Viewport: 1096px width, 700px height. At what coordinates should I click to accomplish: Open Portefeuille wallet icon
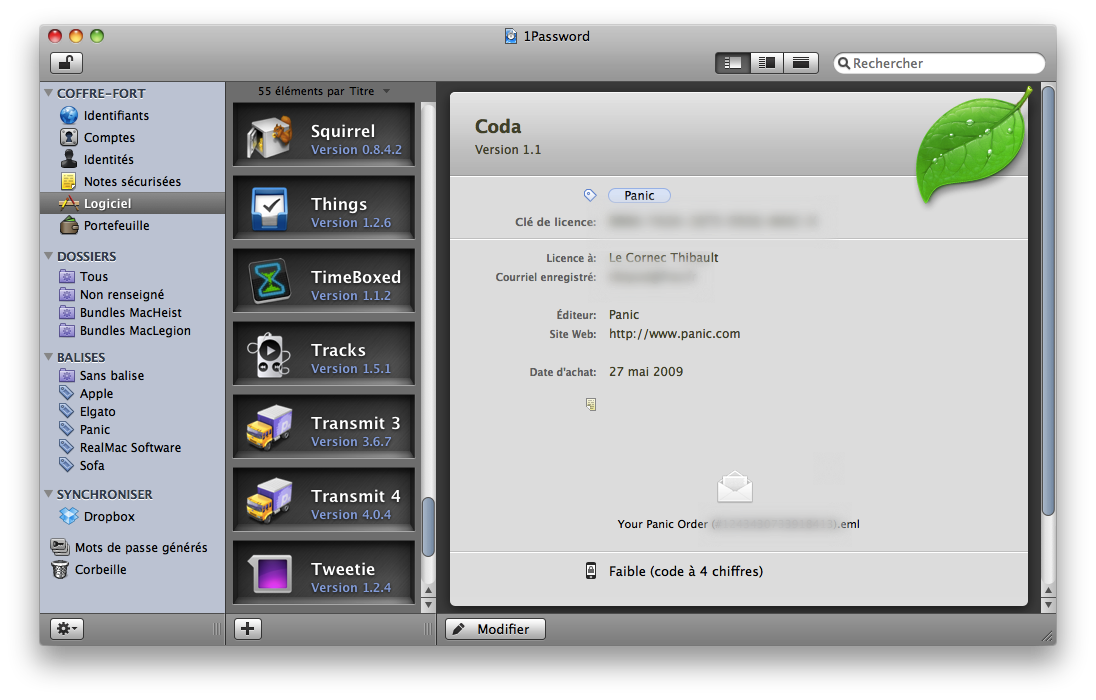[x=68, y=225]
